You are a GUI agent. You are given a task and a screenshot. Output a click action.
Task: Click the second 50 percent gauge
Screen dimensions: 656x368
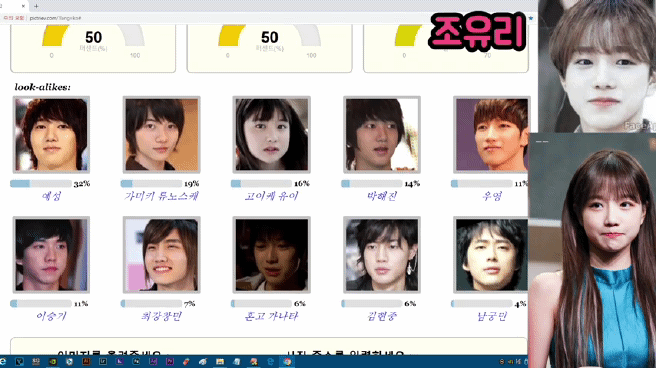tap(269, 42)
